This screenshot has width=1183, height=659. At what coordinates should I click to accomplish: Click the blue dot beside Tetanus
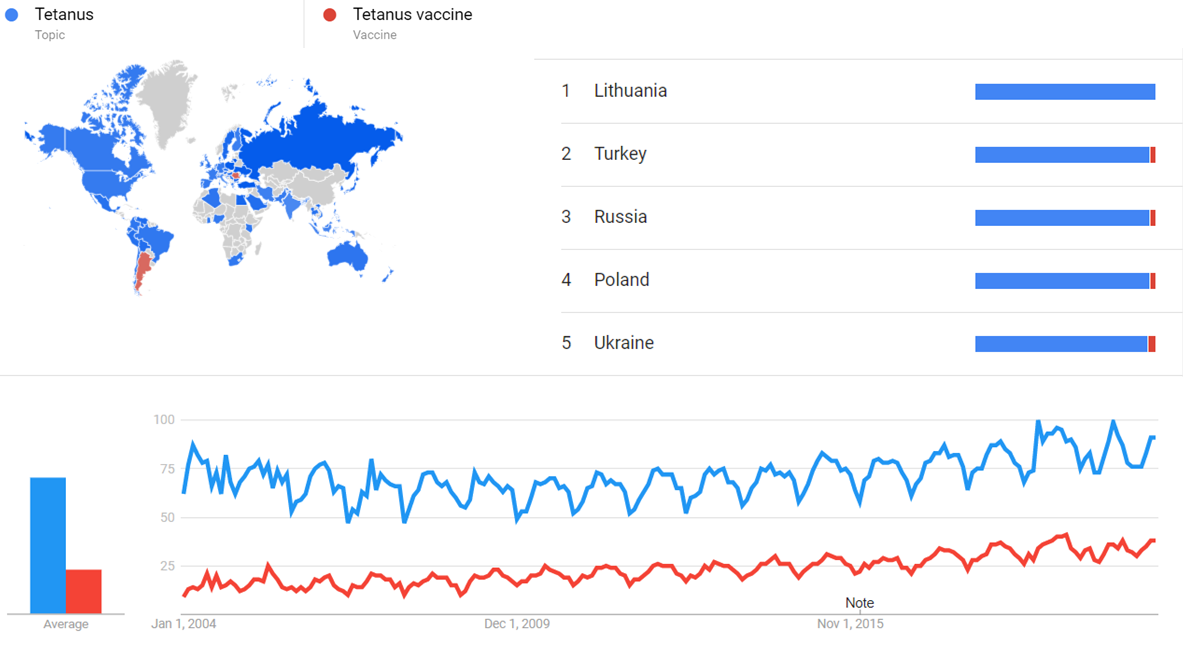click(x=12, y=15)
